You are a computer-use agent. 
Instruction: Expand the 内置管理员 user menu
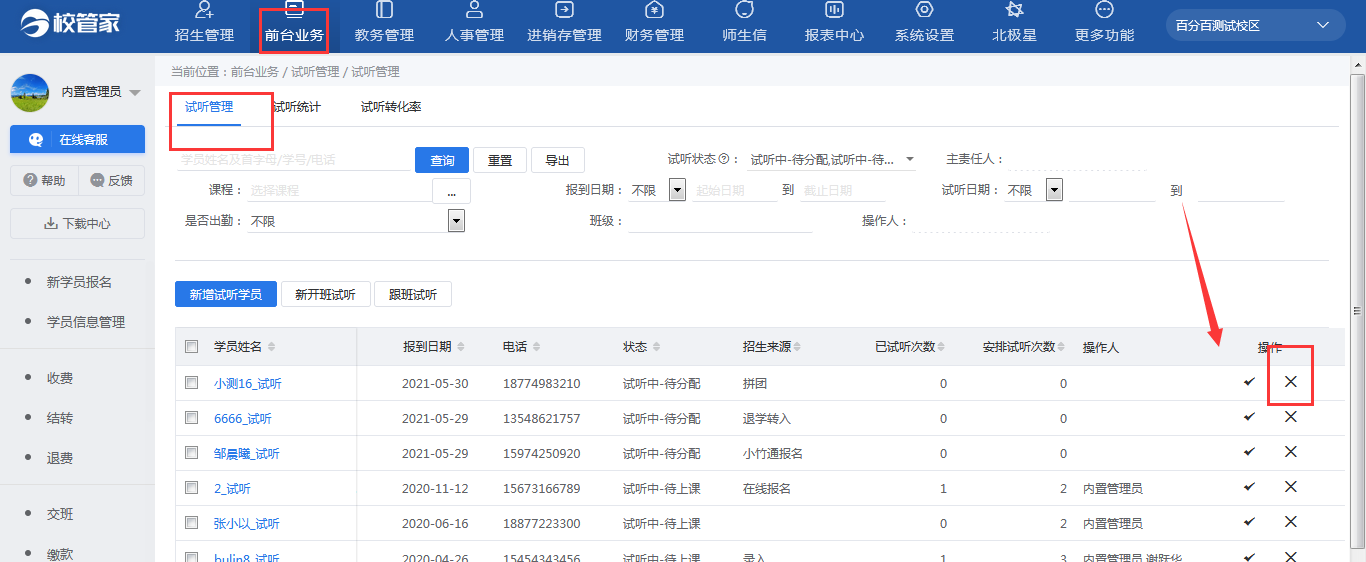point(135,92)
